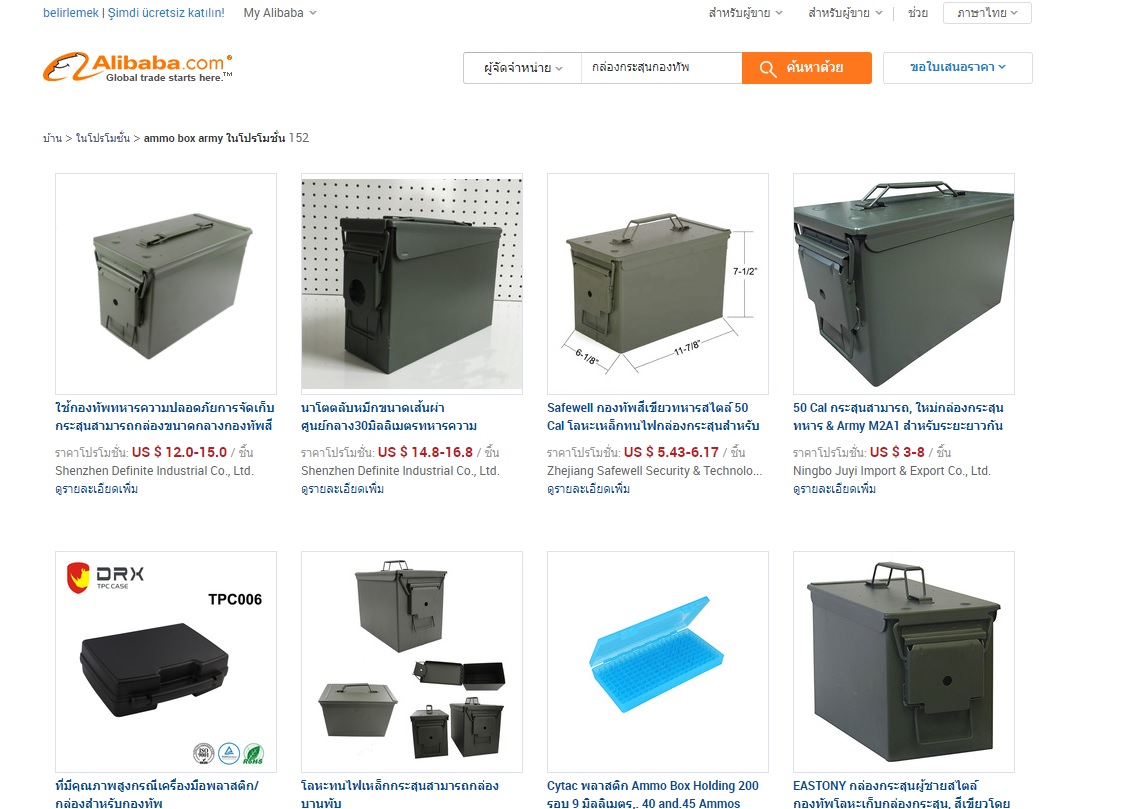Screen dimensions: 1139x809
Task: Open the ammo box image with pegboard background
Action: (x=412, y=284)
